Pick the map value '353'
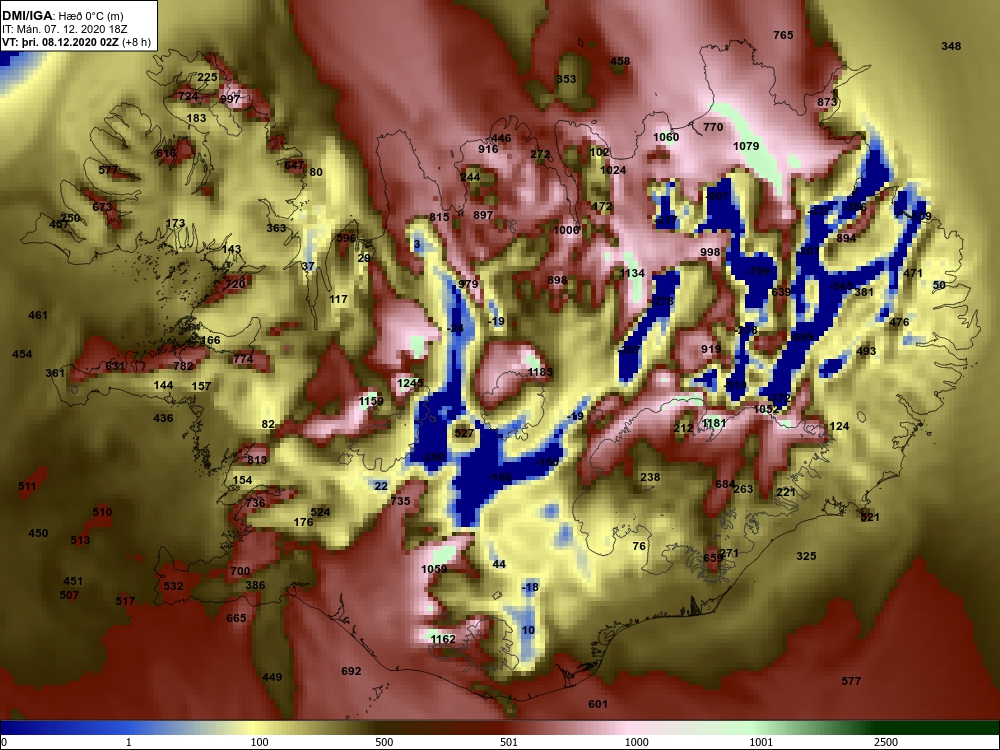 (x=566, y=79)
